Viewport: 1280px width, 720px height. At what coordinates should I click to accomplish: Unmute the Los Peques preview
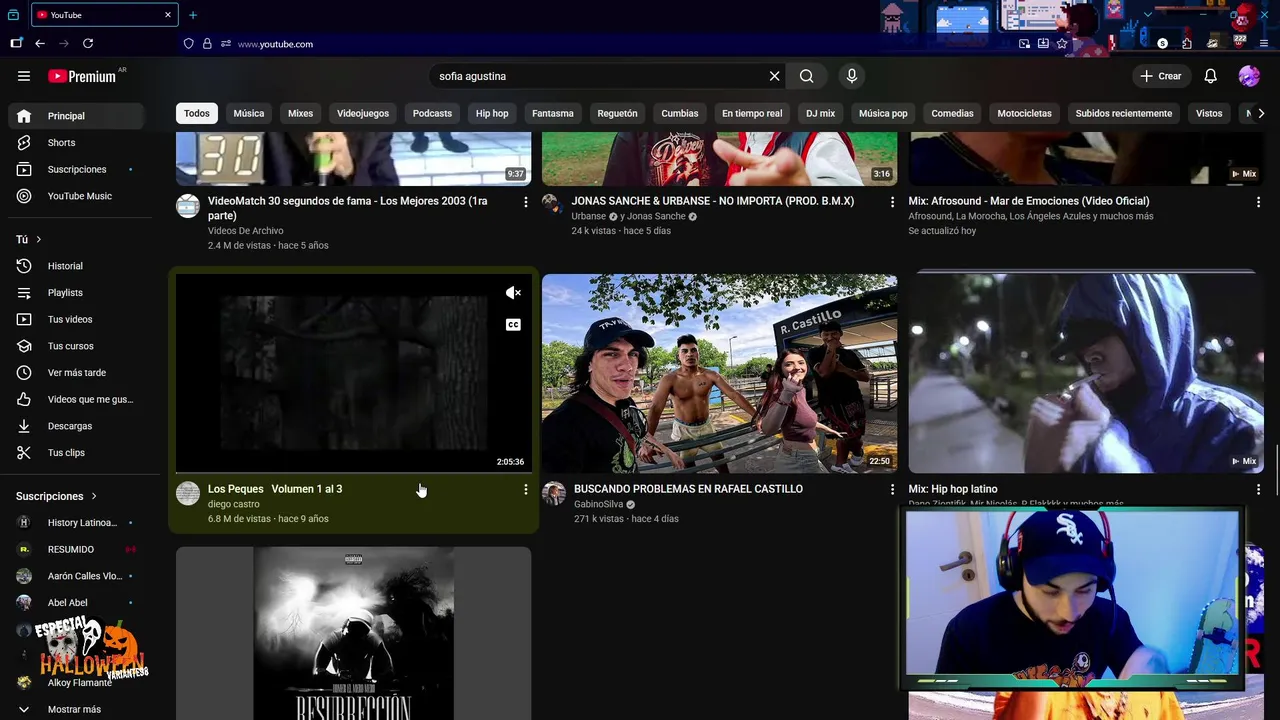point(513,293)
